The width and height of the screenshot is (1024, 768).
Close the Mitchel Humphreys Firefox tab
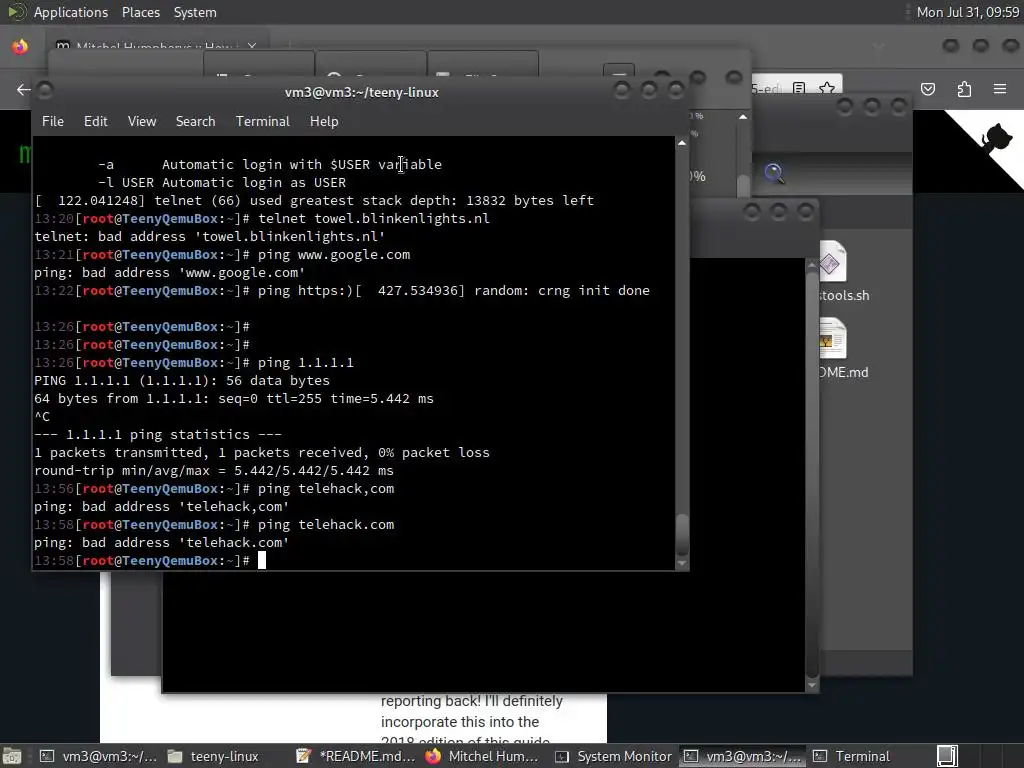pyautogui.click(x=252, y=46)
